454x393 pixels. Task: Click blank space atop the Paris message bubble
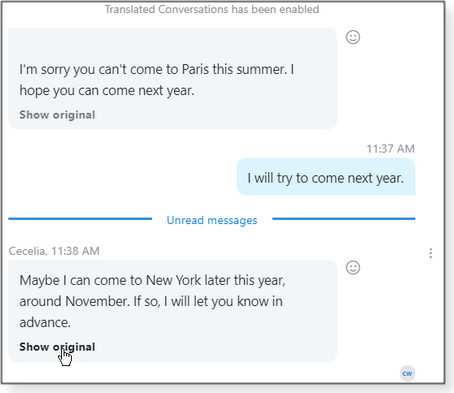point(173,43)
